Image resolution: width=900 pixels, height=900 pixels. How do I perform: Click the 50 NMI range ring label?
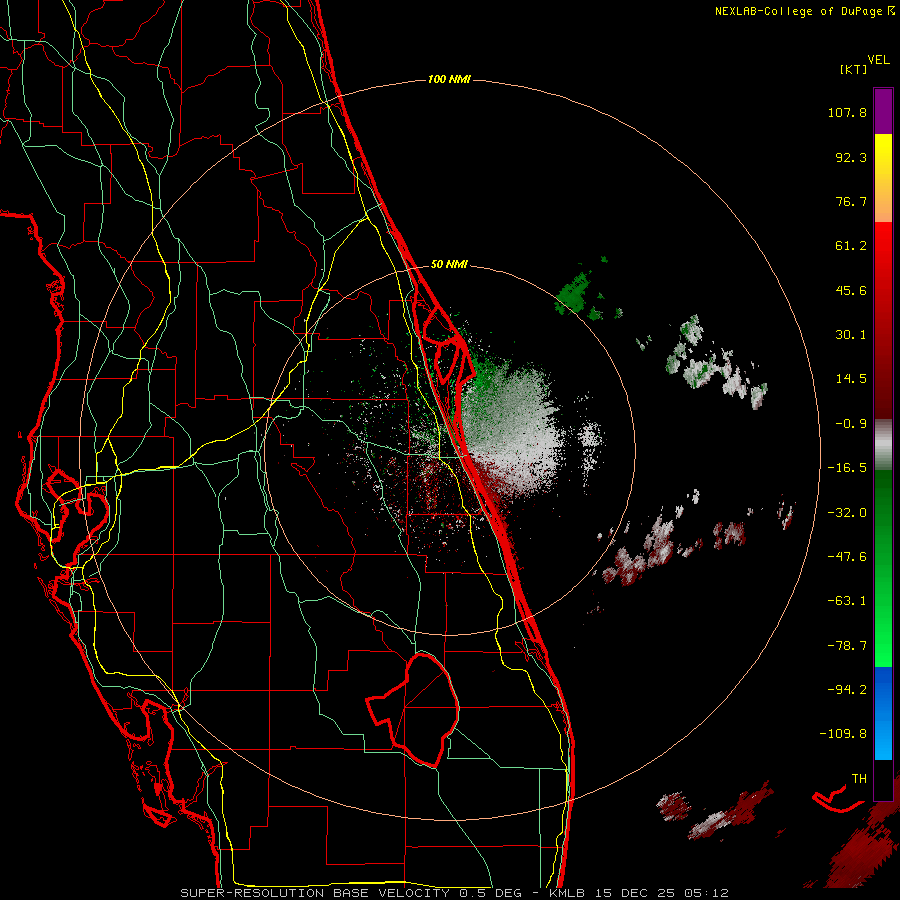point(449,265)
